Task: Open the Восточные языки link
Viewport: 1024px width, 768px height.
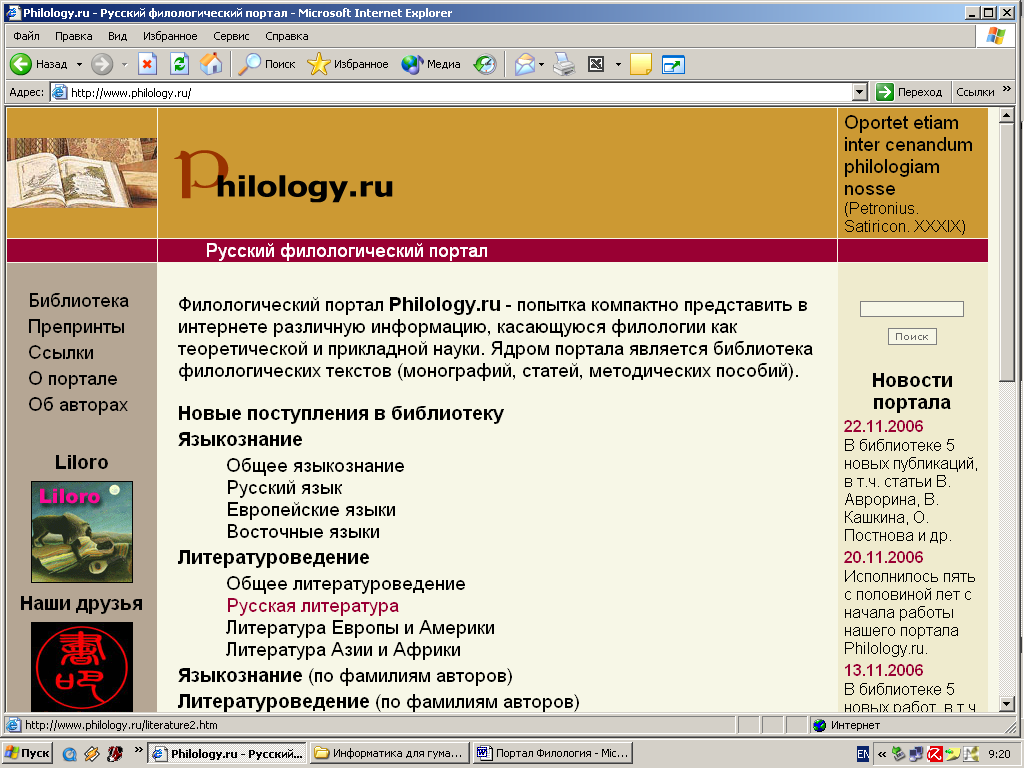Action: [x=303, y=532]
